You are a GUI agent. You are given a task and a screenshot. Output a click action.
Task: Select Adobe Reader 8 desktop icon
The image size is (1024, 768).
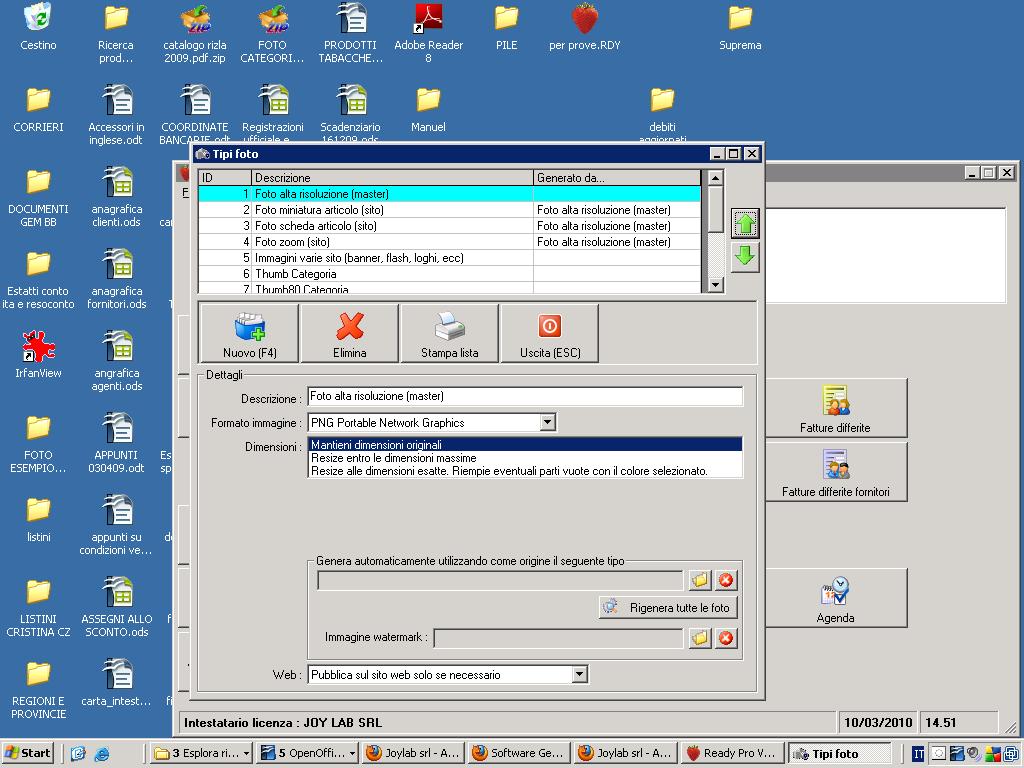coord(428,33)
